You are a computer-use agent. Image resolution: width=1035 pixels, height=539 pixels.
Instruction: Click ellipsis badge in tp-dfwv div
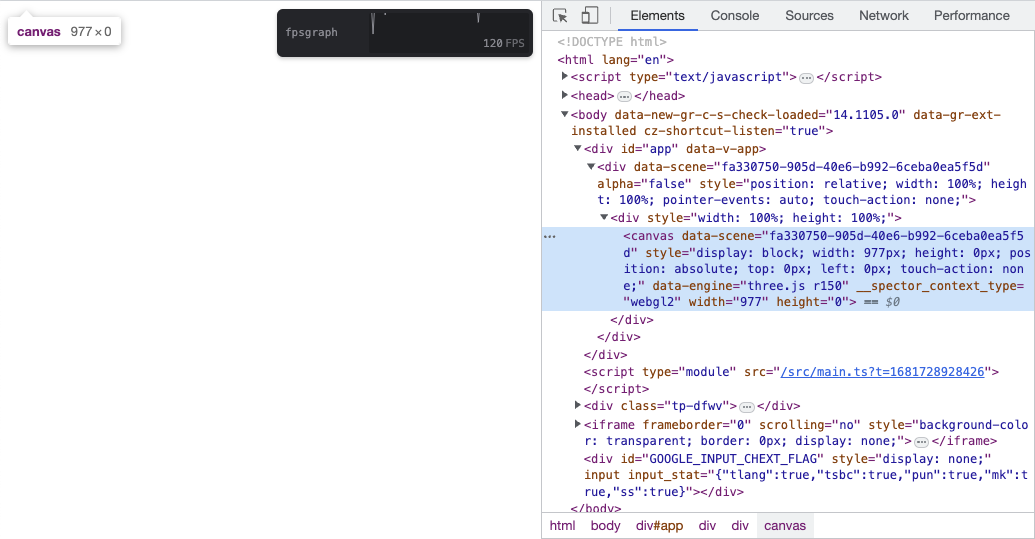(747, 407)
